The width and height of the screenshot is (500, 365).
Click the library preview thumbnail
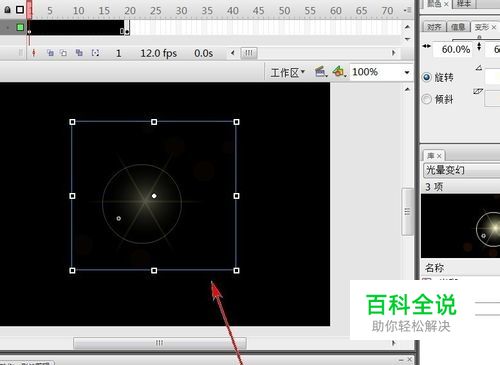(460, 226)
